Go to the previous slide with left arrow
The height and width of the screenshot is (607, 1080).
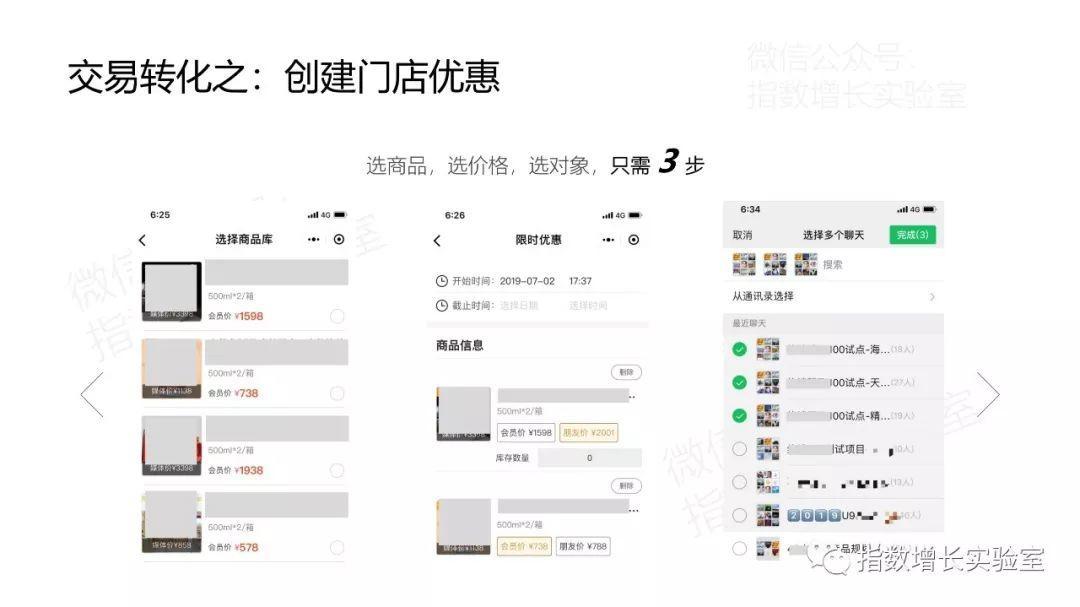(92, 394)
